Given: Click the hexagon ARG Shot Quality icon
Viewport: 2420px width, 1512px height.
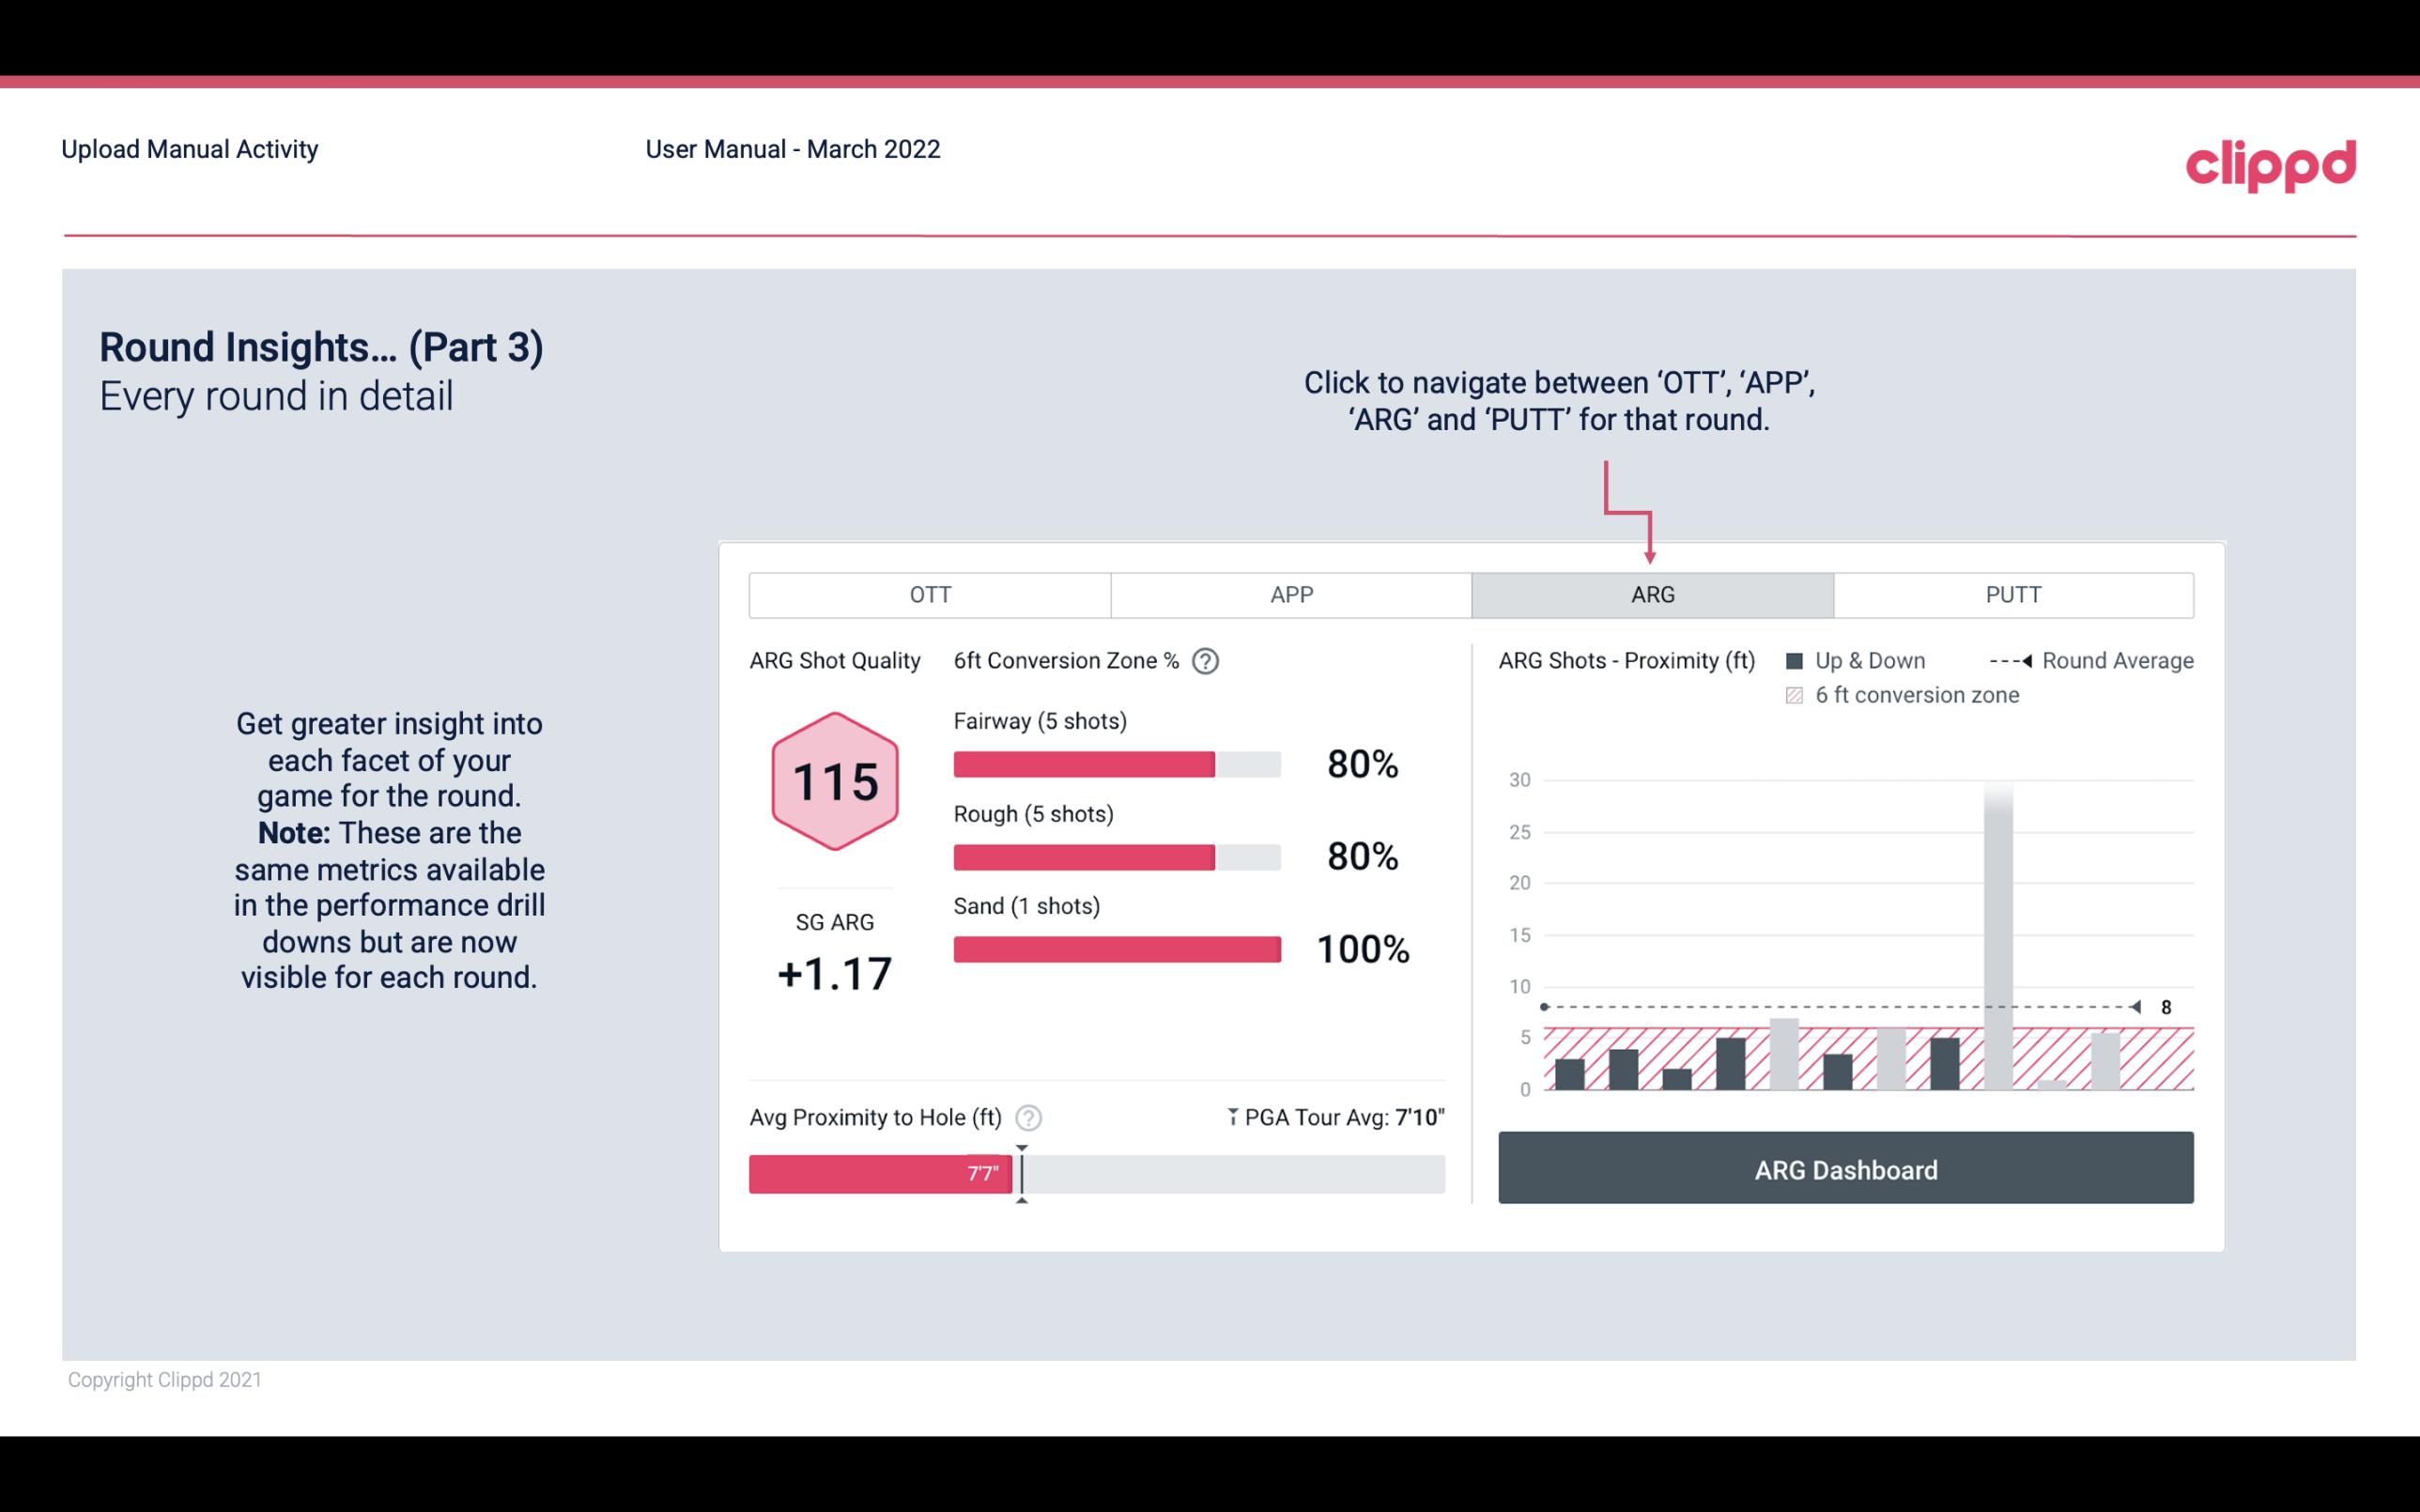Looking at the screenshot, I should coord(836,782).
